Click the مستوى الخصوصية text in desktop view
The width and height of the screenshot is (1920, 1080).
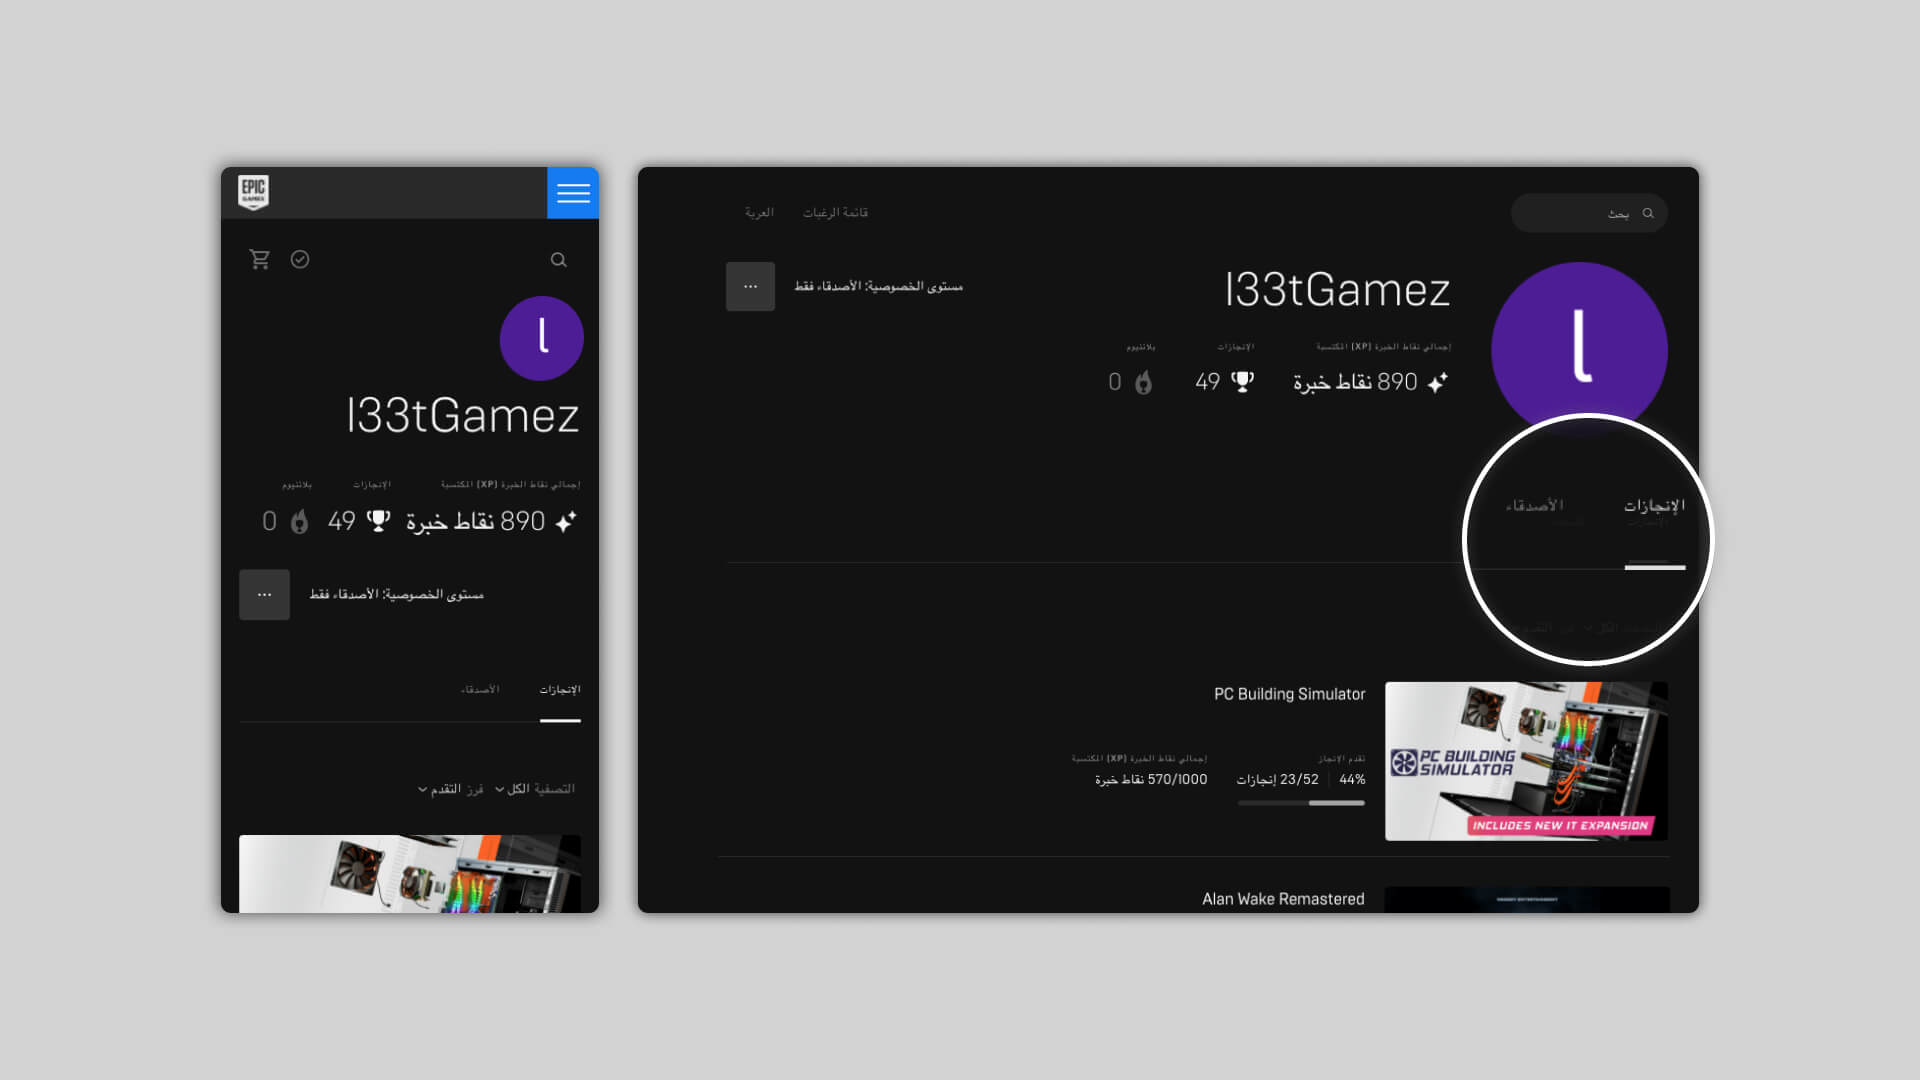(x=879, y=287)
